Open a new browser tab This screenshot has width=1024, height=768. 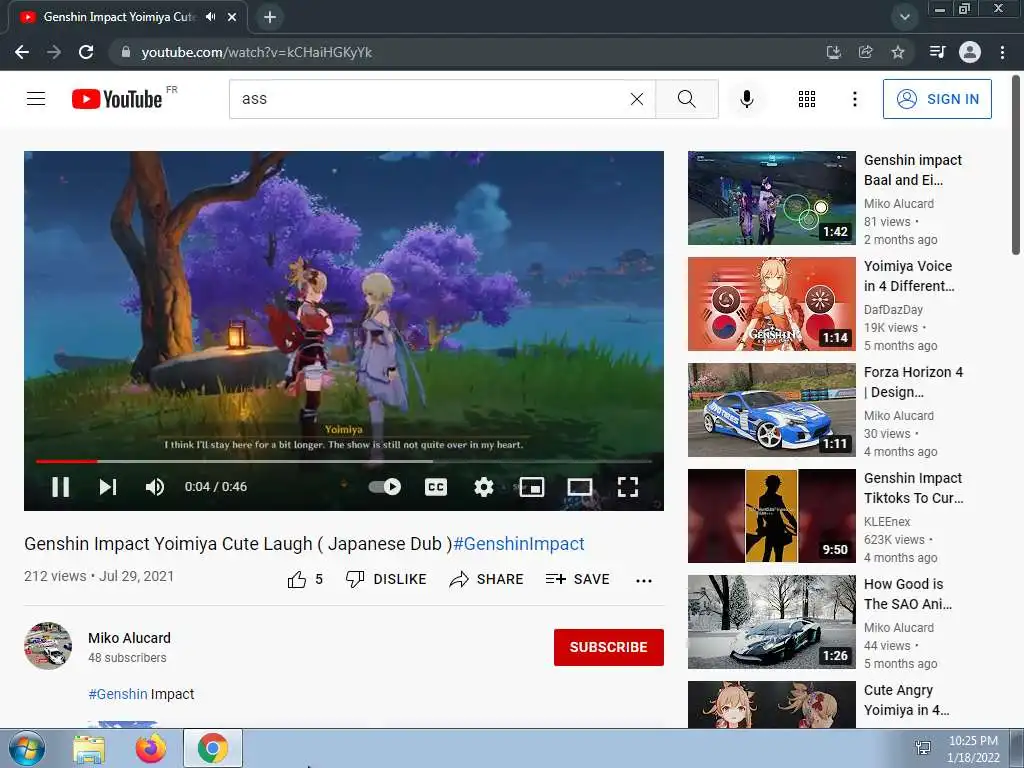pyautogui.click(x=270, y=17)
